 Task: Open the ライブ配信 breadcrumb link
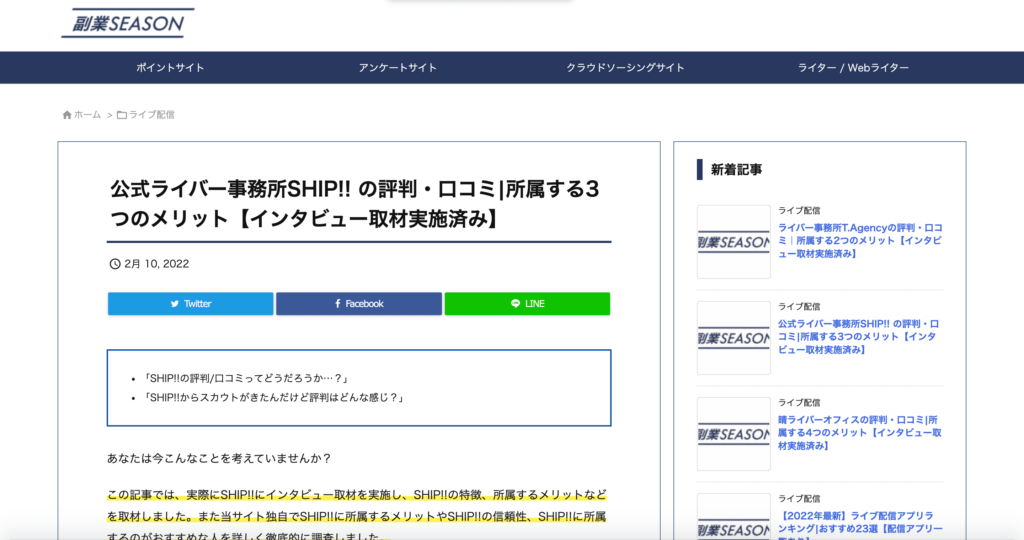pyautogui.click(x=152, y=115)
